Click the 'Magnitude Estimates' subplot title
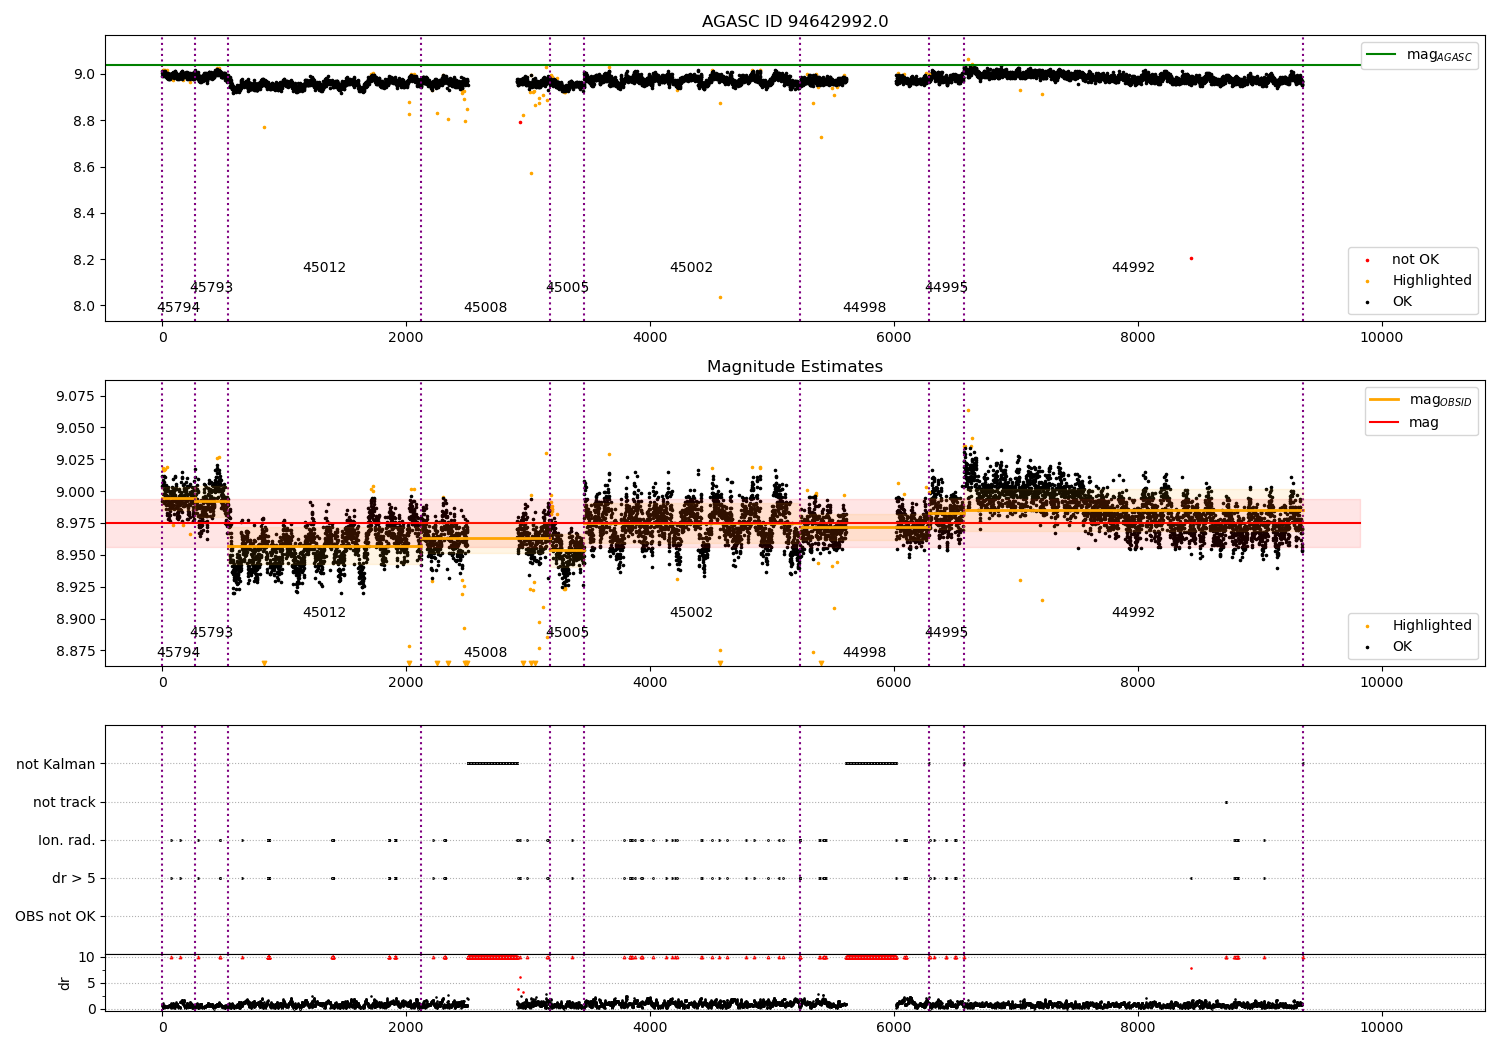1500x1050 pixels. [795, 367]
